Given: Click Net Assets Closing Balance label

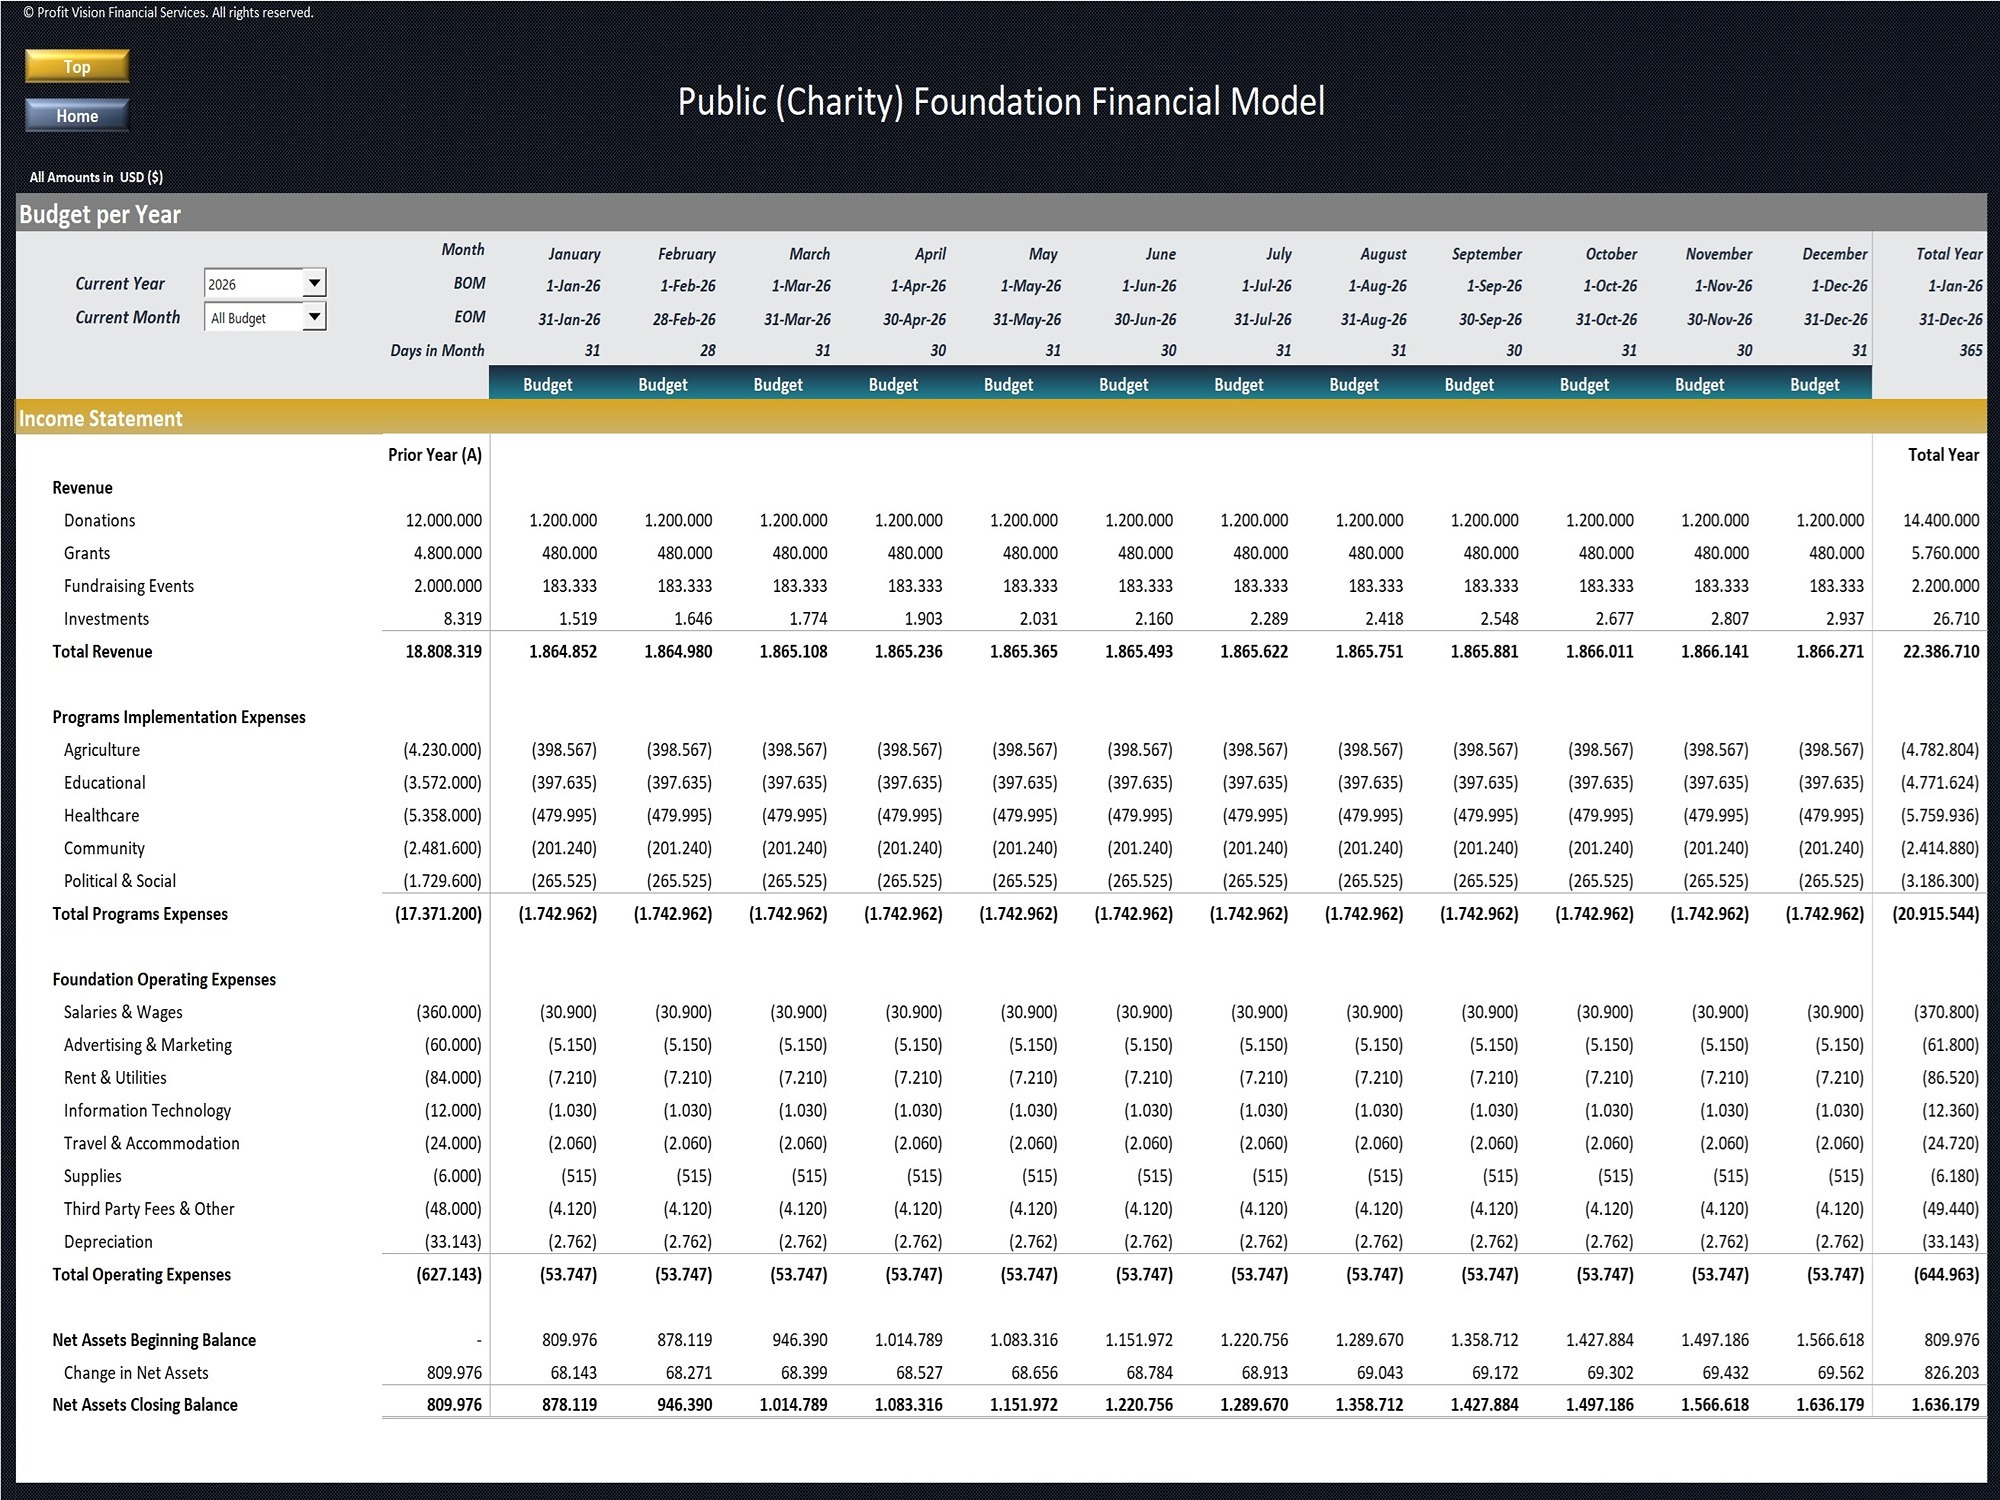Looking at the screenshot, I should point(145,1405).
